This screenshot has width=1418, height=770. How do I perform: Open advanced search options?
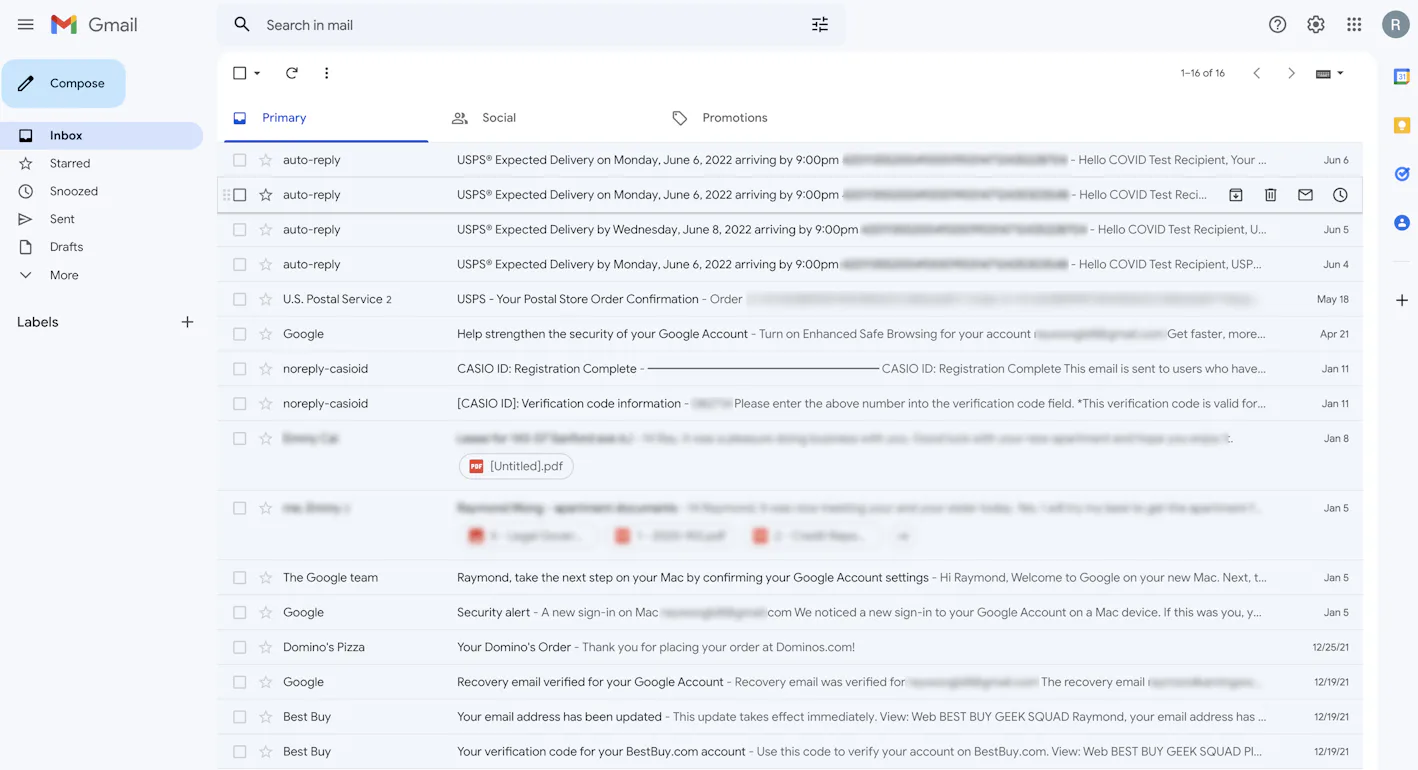tap(820, 24)
